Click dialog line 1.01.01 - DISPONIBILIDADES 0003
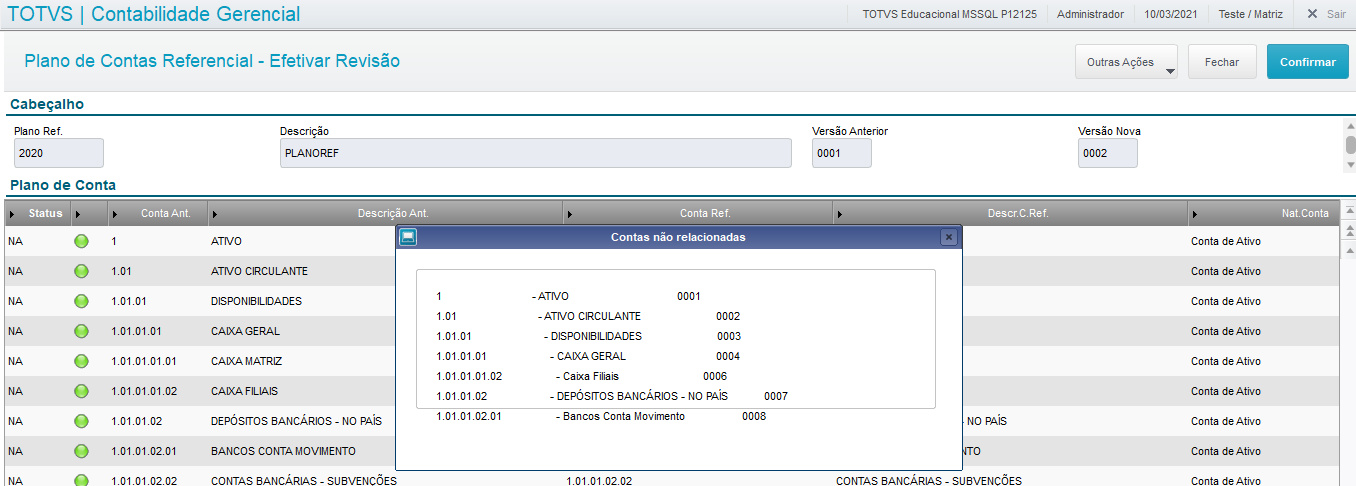 pyautogui.click(x=588, y=336)
